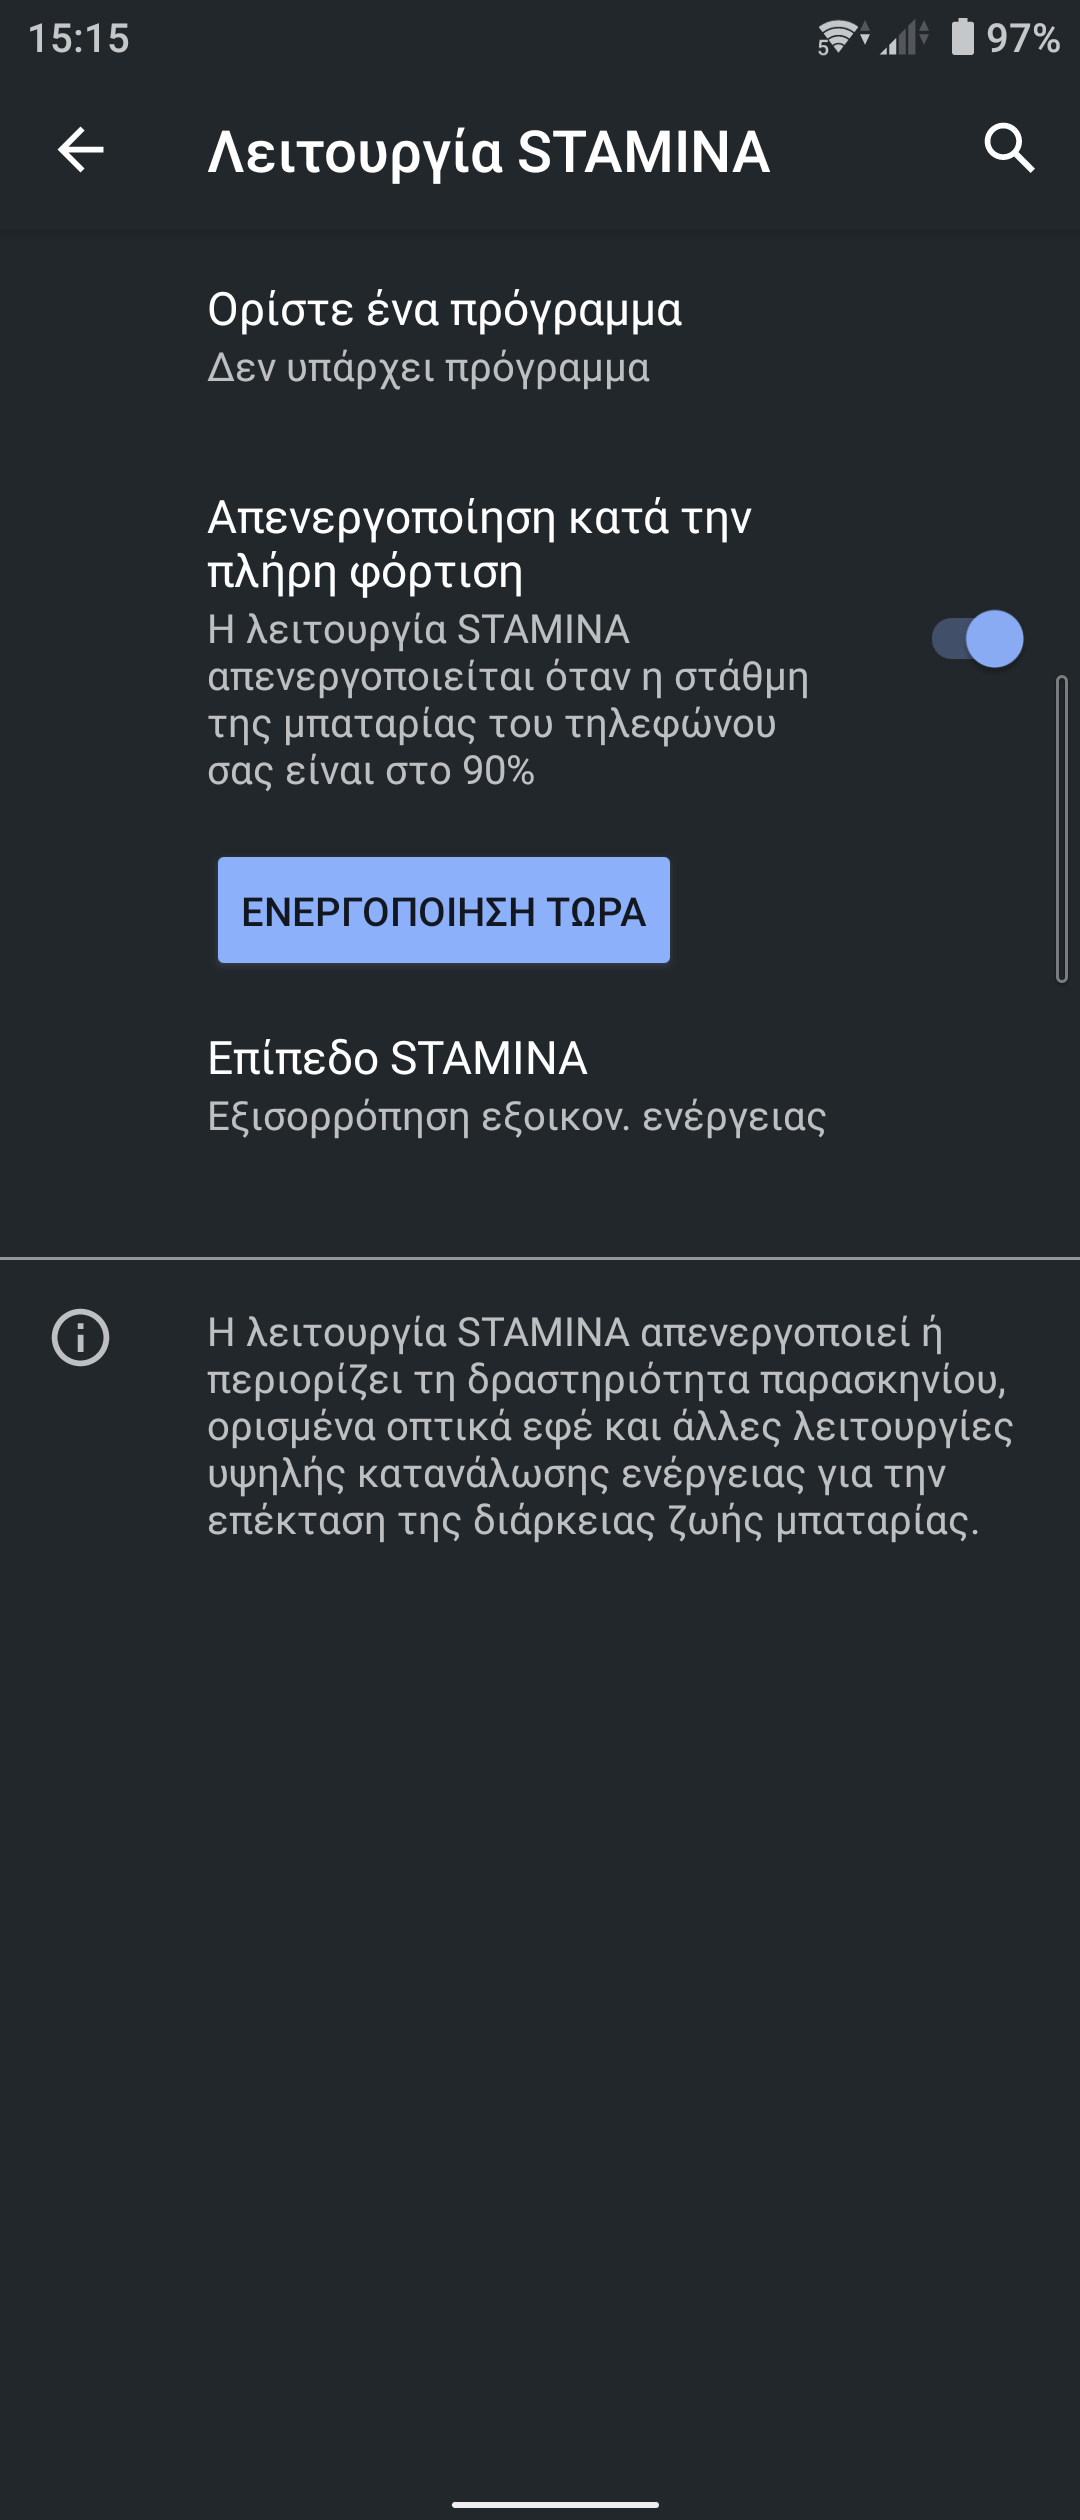The width and height of the screenshot is (1080, 2520).
Task: Tap the bottom navigation gesture bar
Action: tap(555, 2504)
